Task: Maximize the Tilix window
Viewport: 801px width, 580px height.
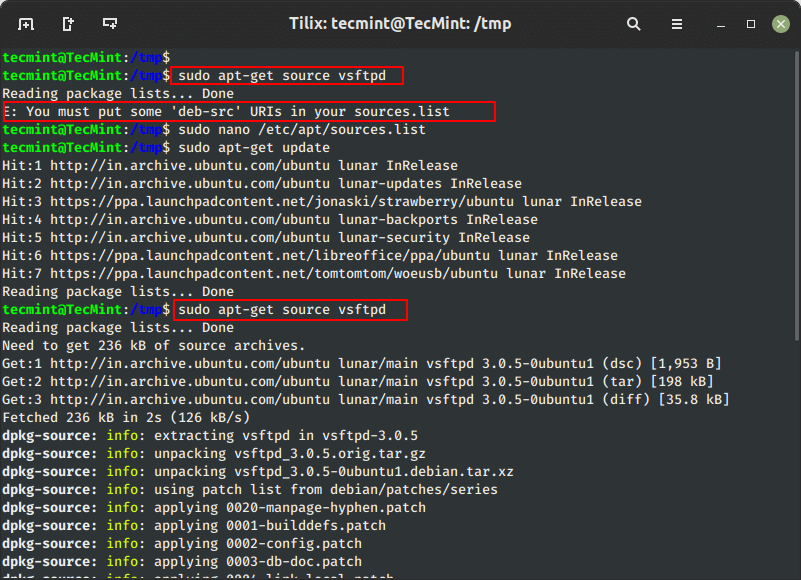Action: click(x=750, y=24)
